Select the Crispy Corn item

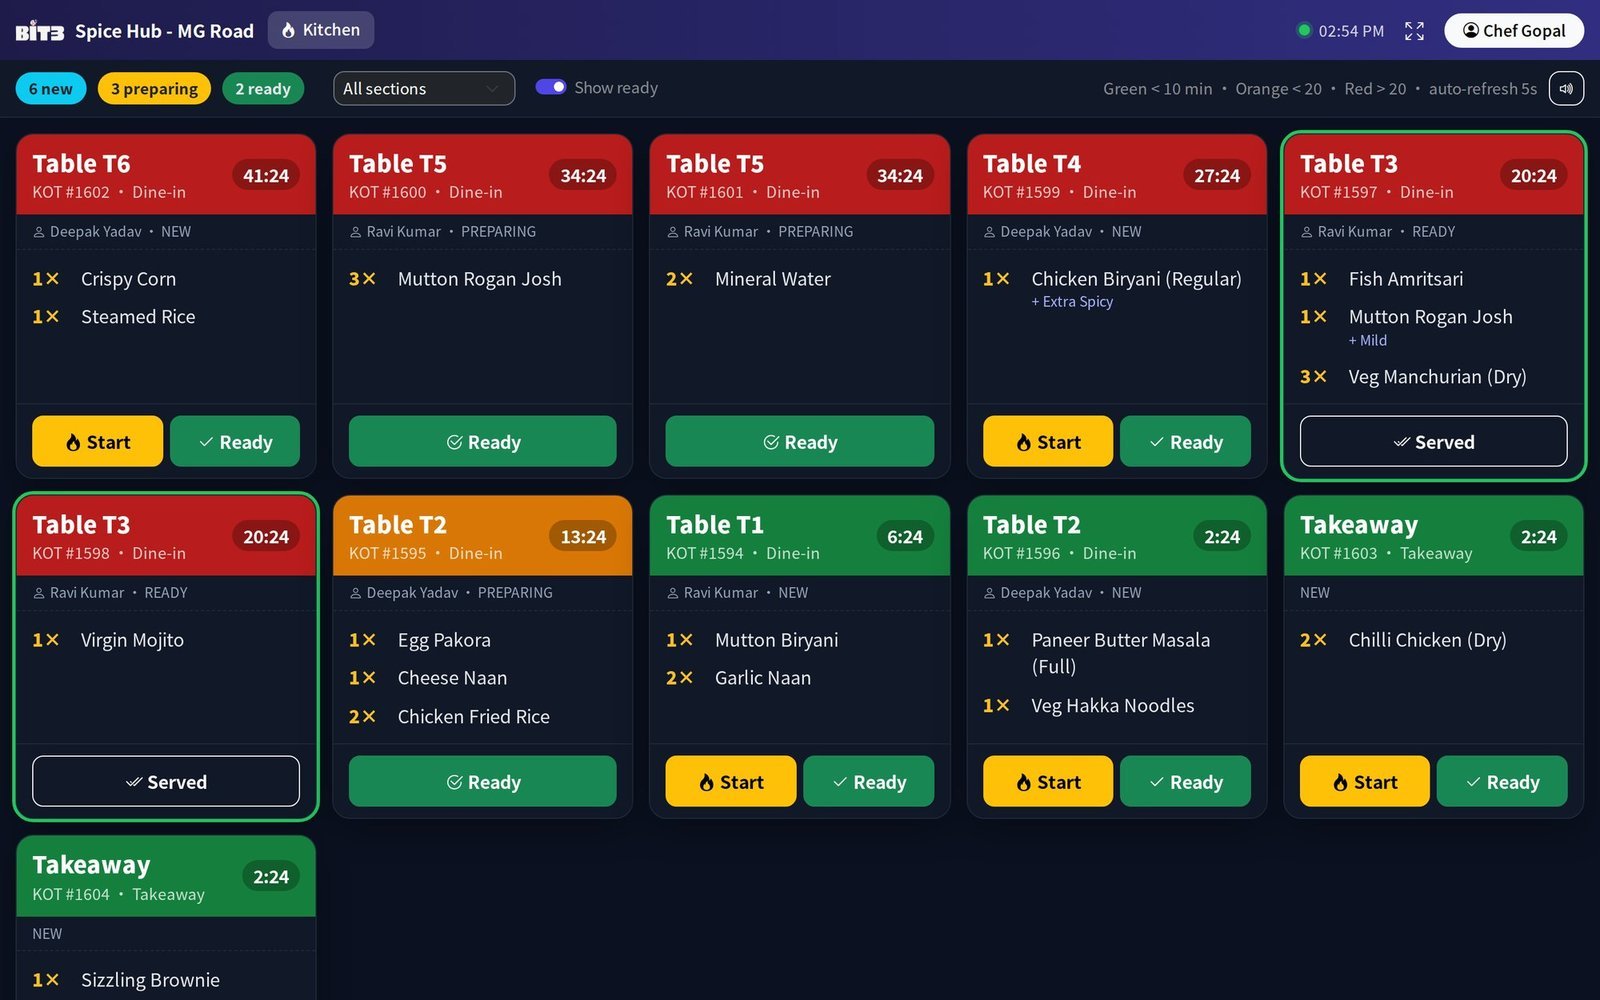coord(128,279)
